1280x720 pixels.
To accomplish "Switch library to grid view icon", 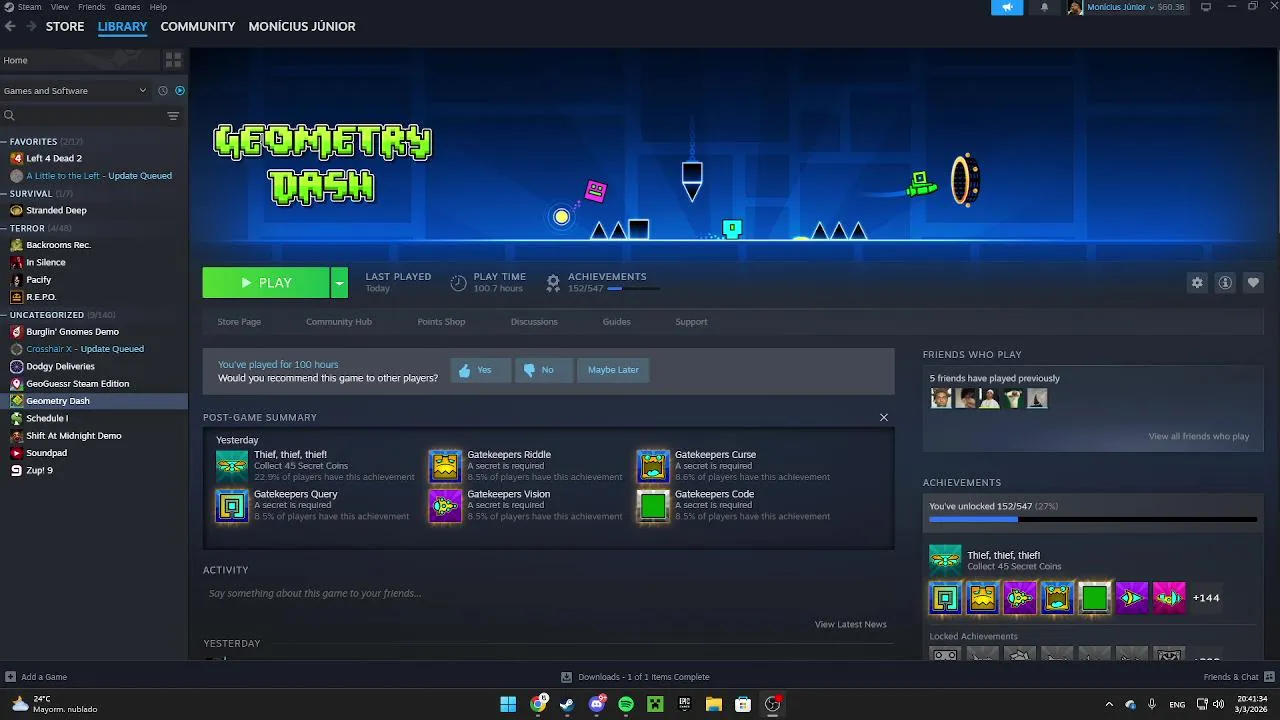I will (173, 60).
